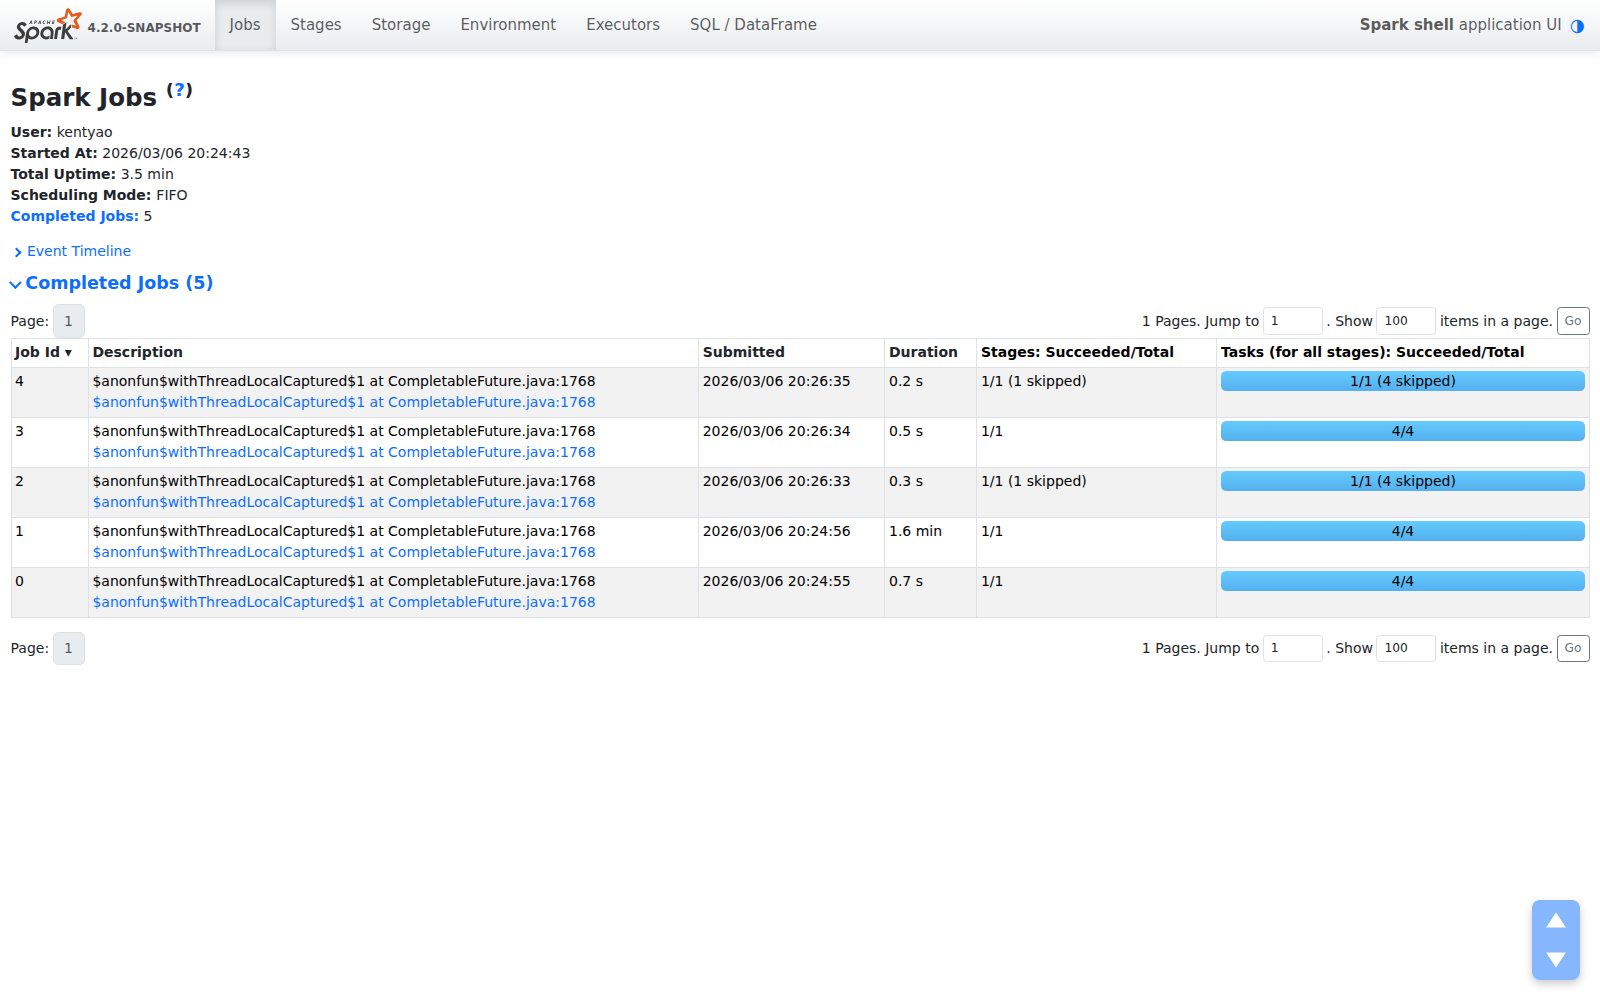Toggle the dark mode theme icon

click(1577, 26)
